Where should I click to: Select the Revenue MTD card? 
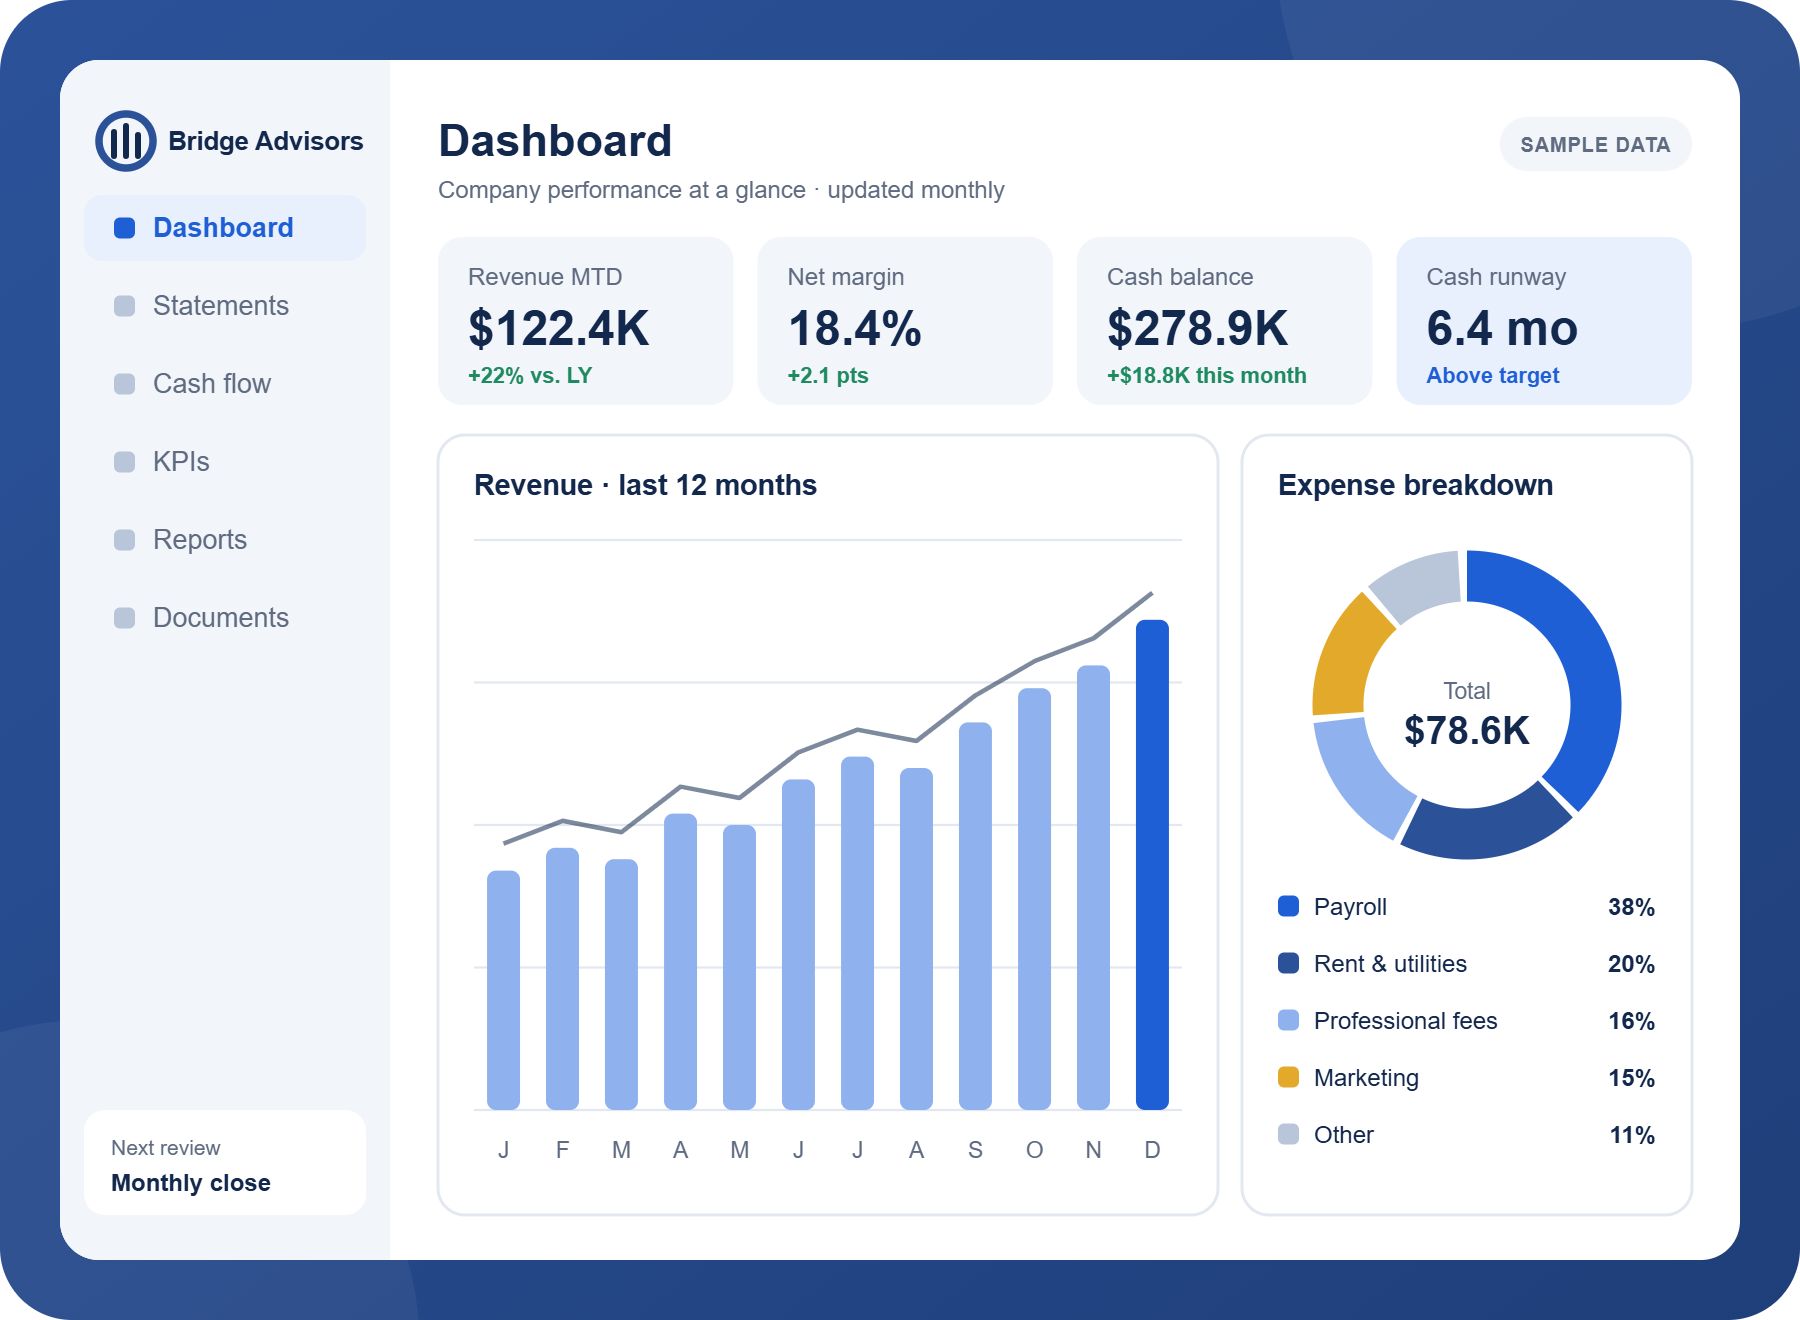click(585, 321)
